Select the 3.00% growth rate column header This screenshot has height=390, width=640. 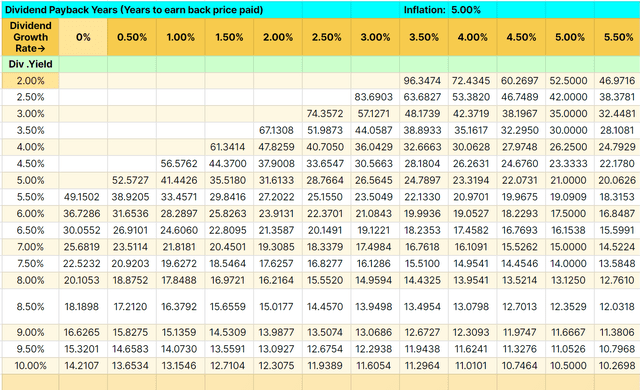tap(376, 37)
